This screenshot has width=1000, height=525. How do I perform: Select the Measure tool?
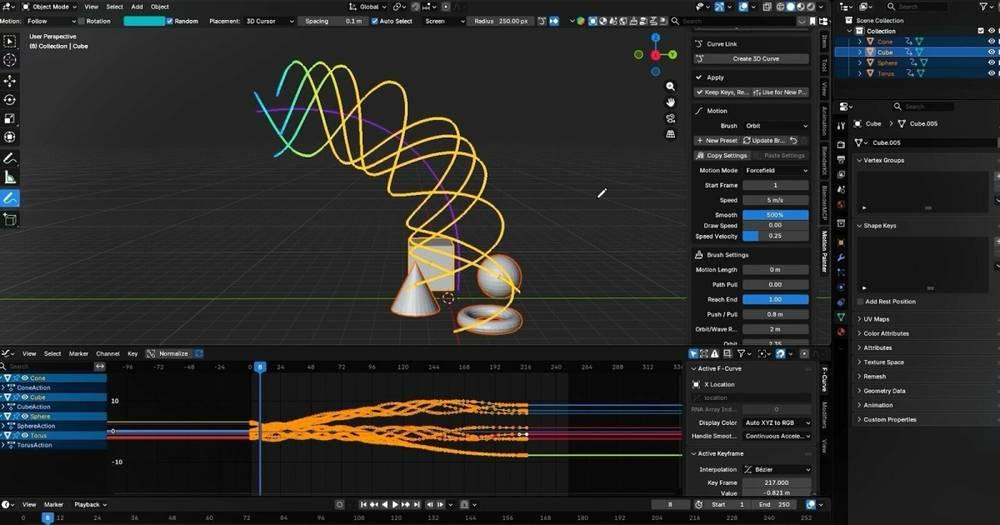tap(10, 177)
